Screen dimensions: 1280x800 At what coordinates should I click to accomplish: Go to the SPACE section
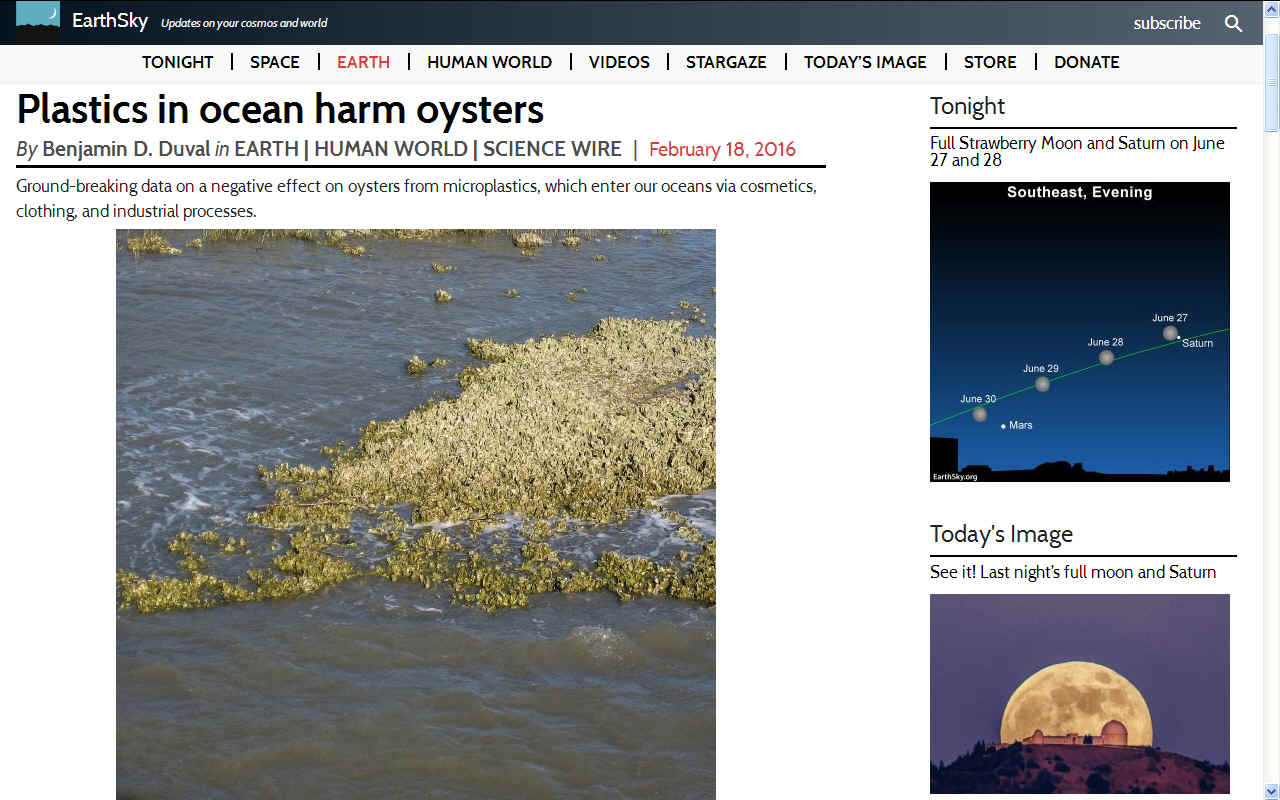[275, 62]
